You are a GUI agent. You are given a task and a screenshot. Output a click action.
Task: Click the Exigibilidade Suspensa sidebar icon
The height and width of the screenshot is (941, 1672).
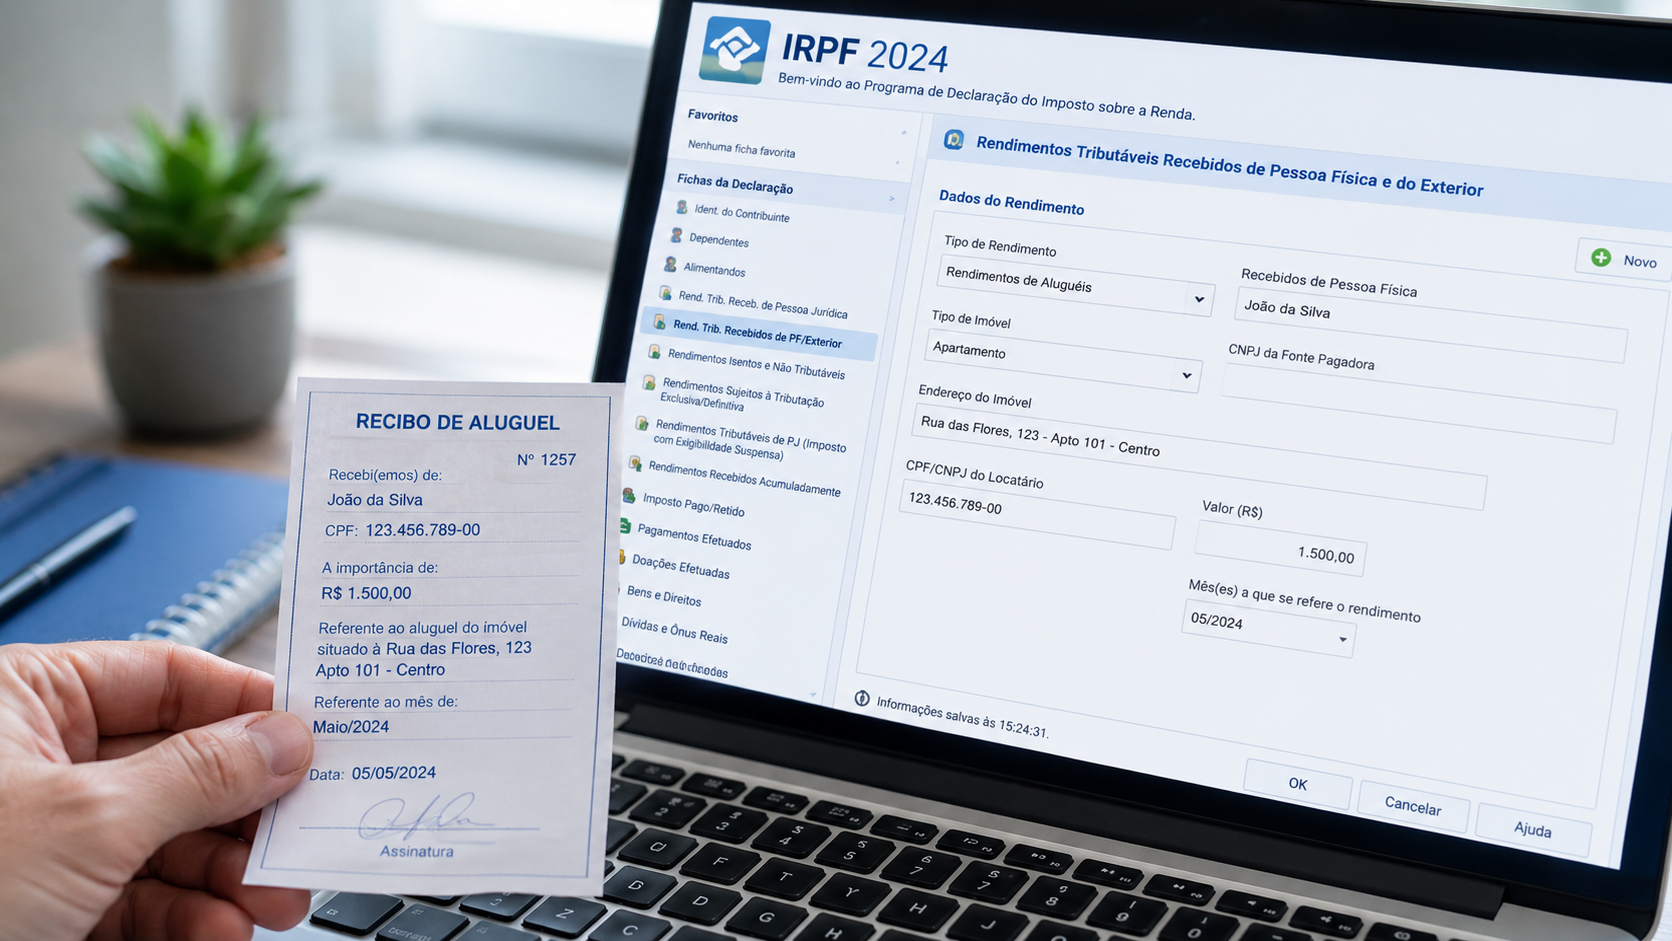(x=641, y=425)
